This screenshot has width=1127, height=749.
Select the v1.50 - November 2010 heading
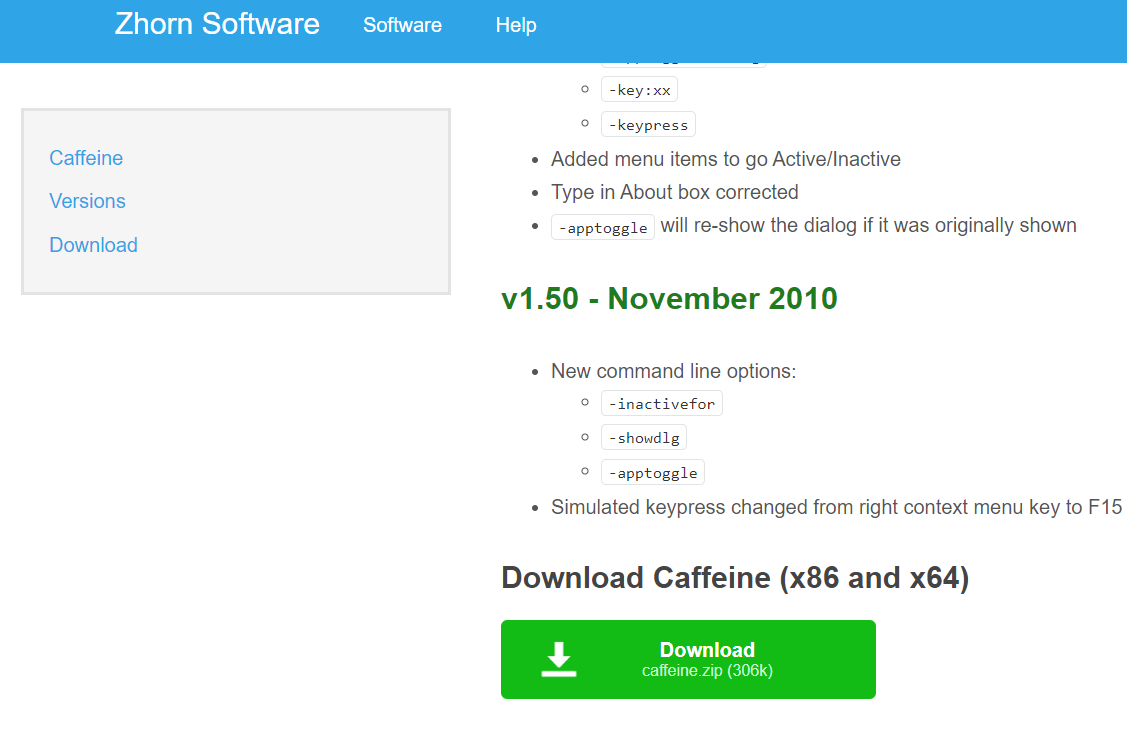point(669,298)
